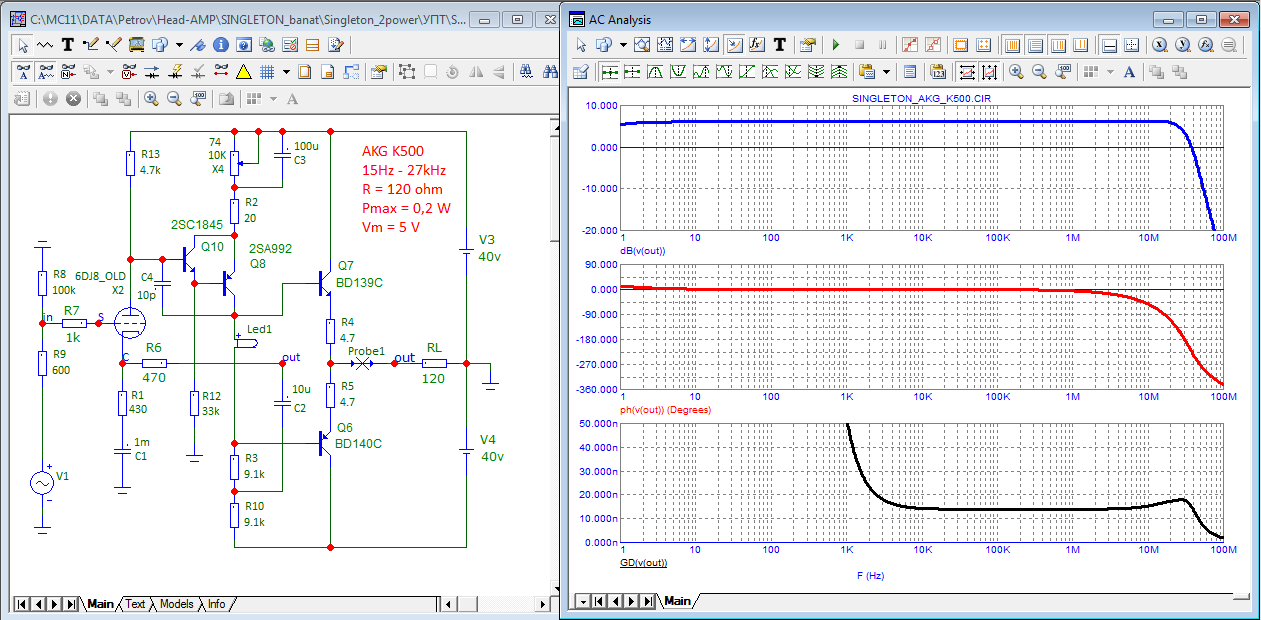Screen dimensions: 1261x620
Task: Expand dropdown next to clipboard icon in AC Analysis
Action: point(886,72)
